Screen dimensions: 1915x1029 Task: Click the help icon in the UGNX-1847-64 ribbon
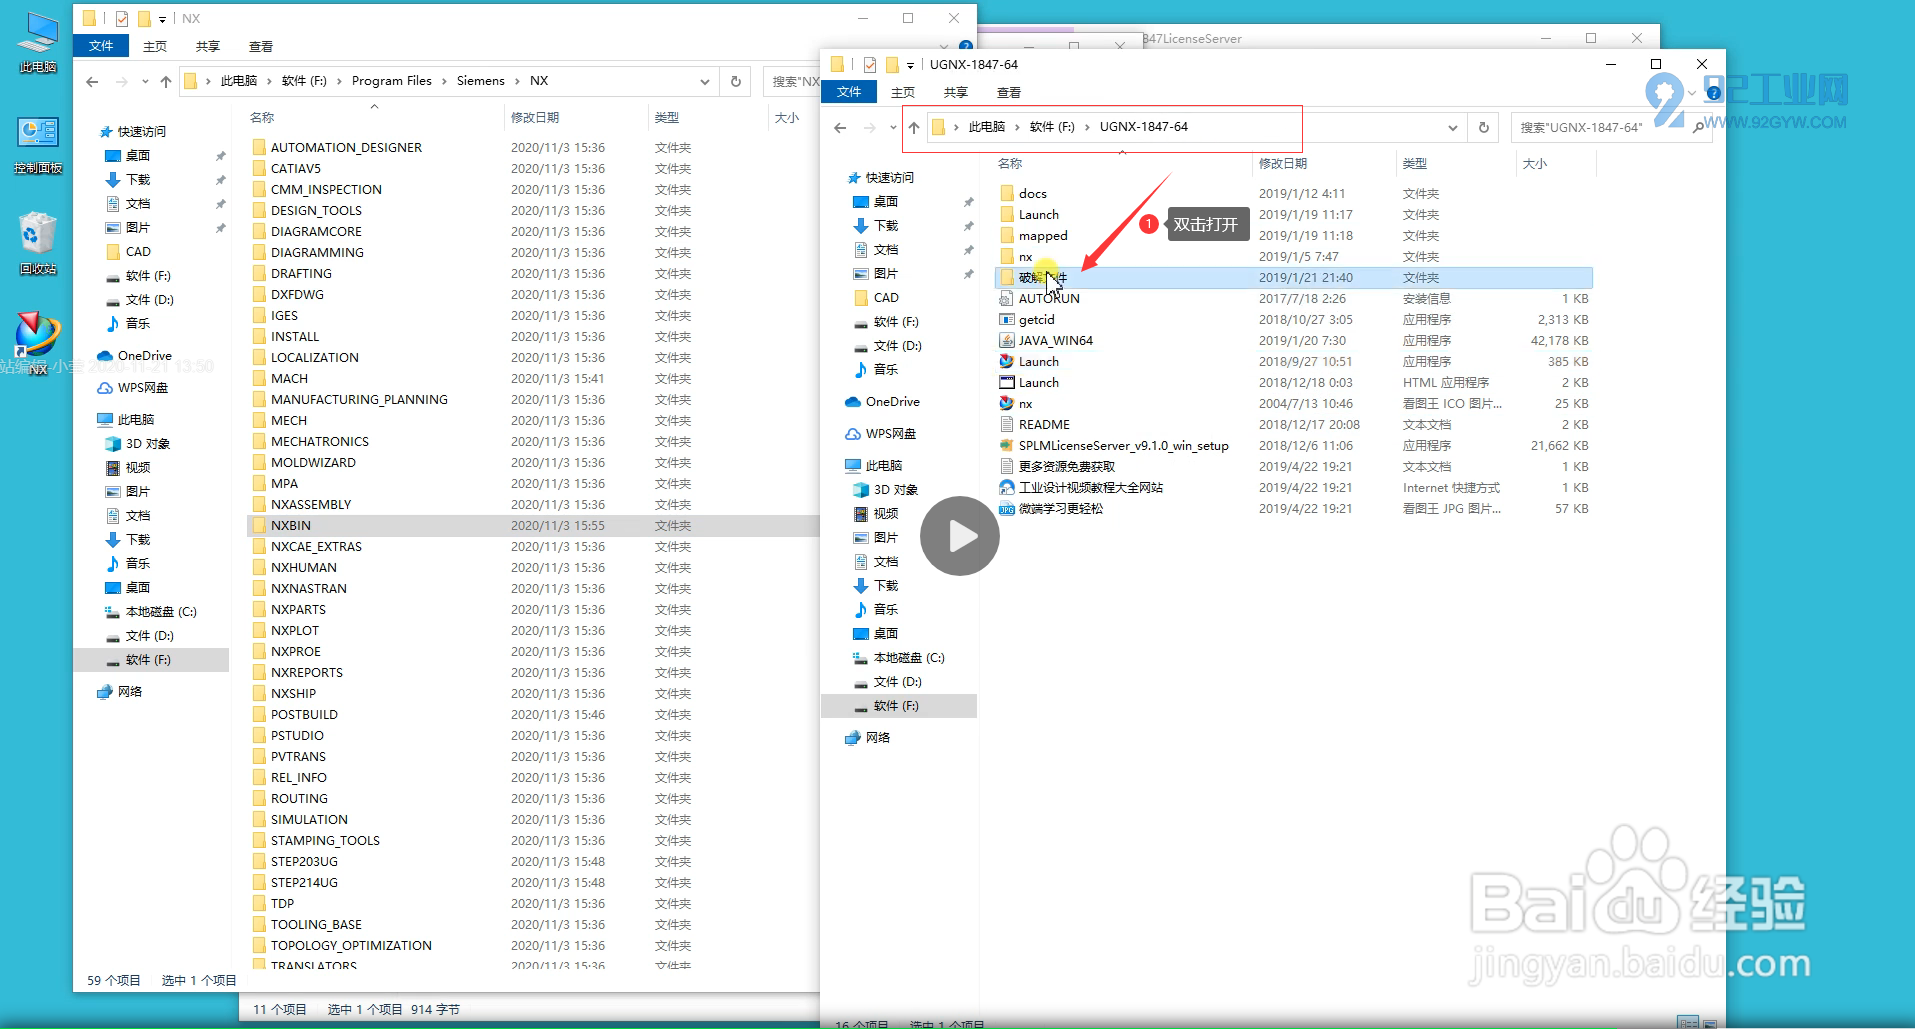pyautogui.click(x=1713, y=93)
